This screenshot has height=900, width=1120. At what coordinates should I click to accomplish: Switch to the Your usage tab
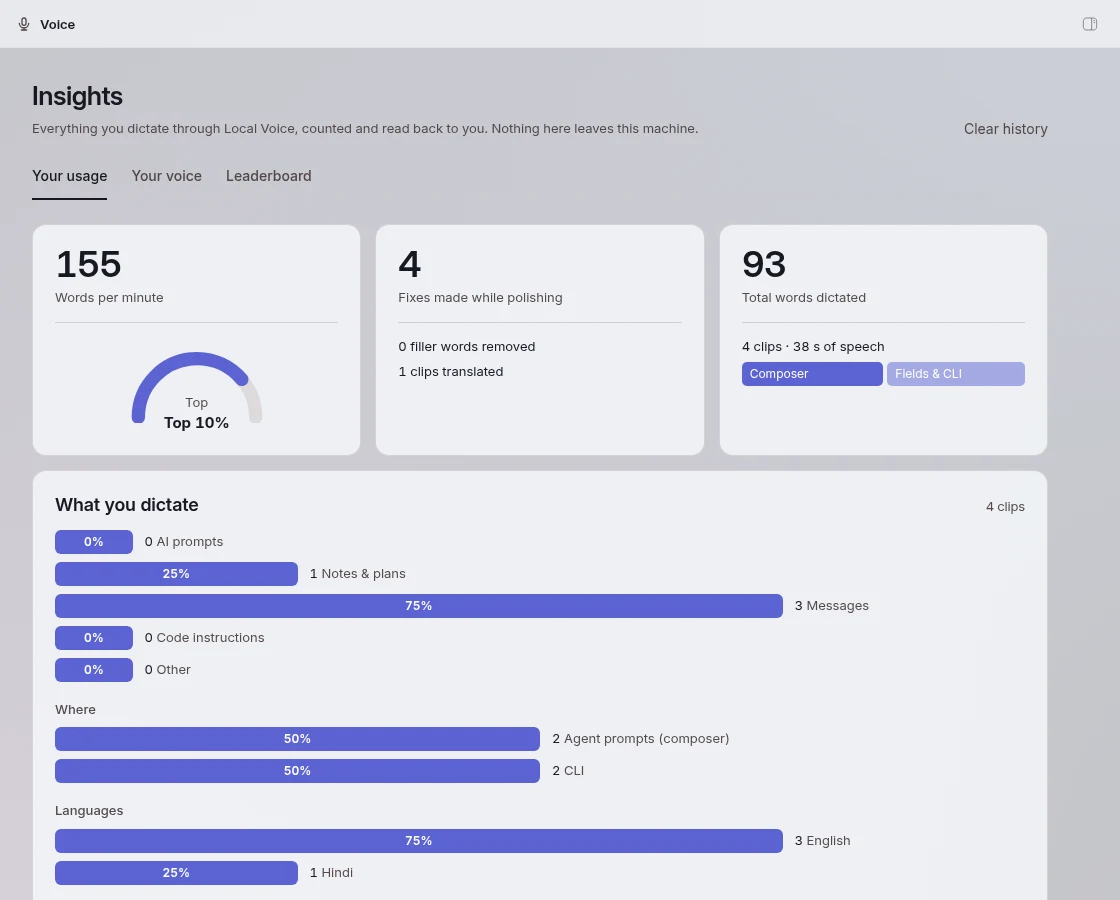pos(69,176)
